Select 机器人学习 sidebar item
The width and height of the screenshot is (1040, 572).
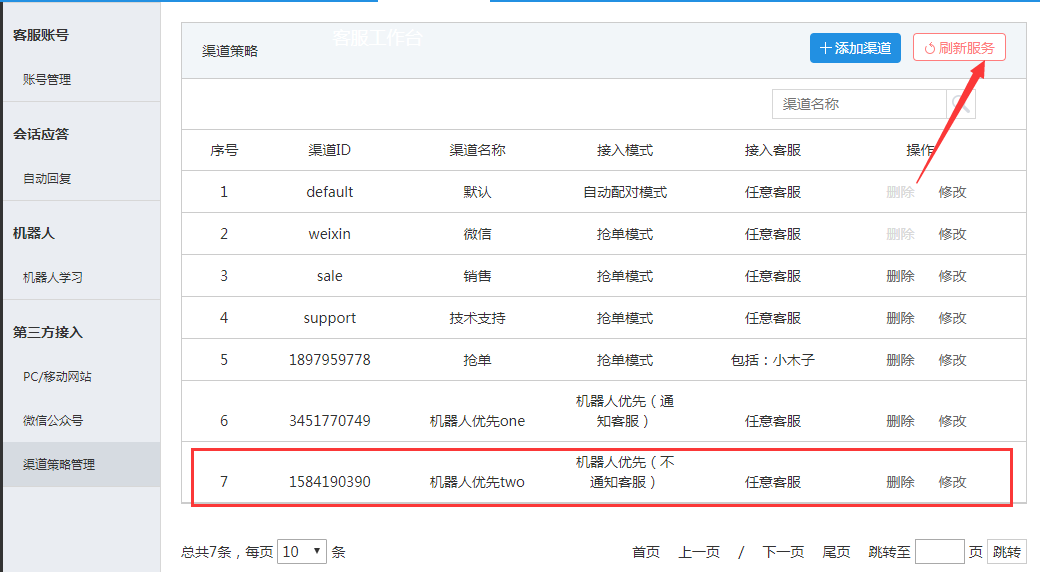53,277
